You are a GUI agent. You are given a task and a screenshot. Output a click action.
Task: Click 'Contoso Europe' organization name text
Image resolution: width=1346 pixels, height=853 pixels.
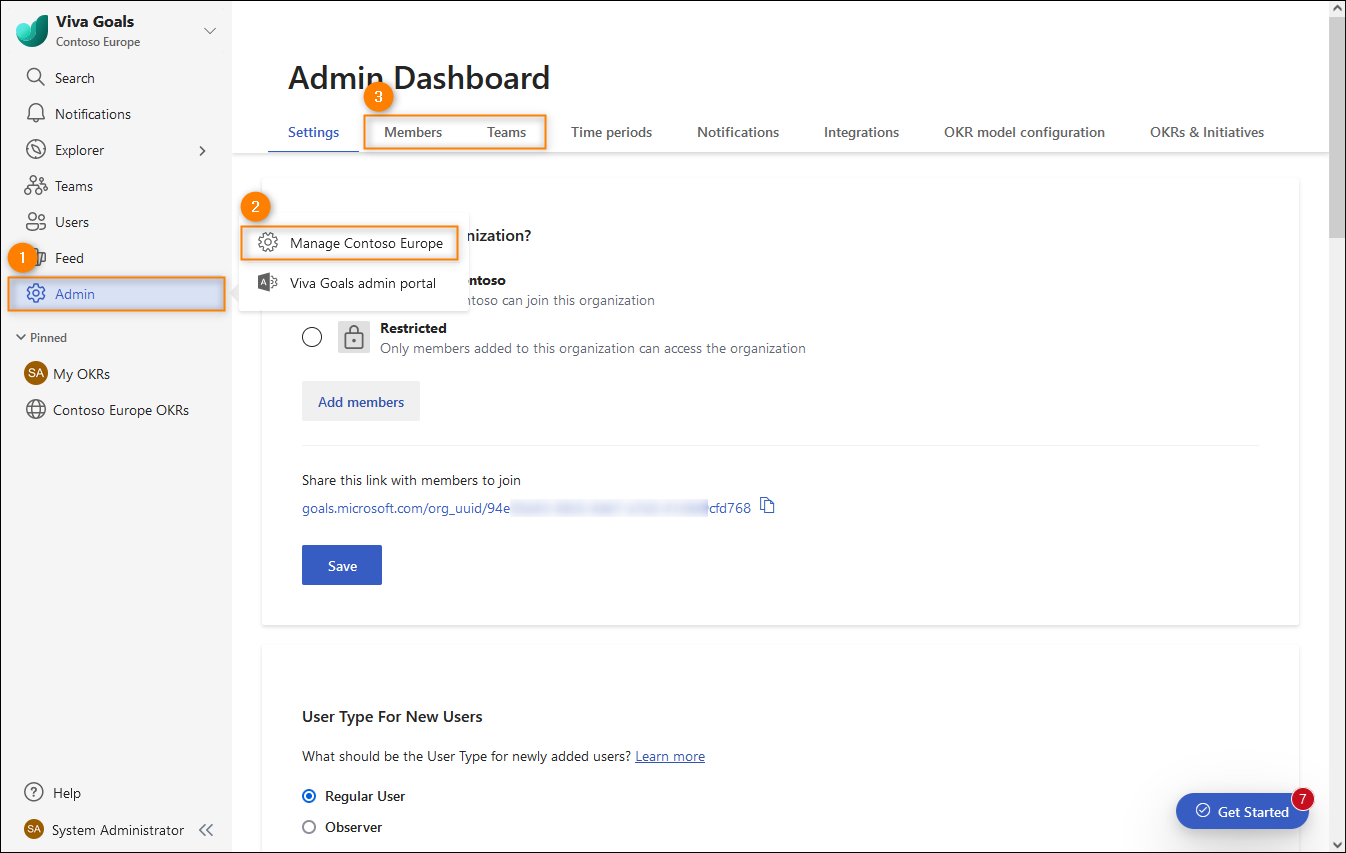(x=98, y=42)
